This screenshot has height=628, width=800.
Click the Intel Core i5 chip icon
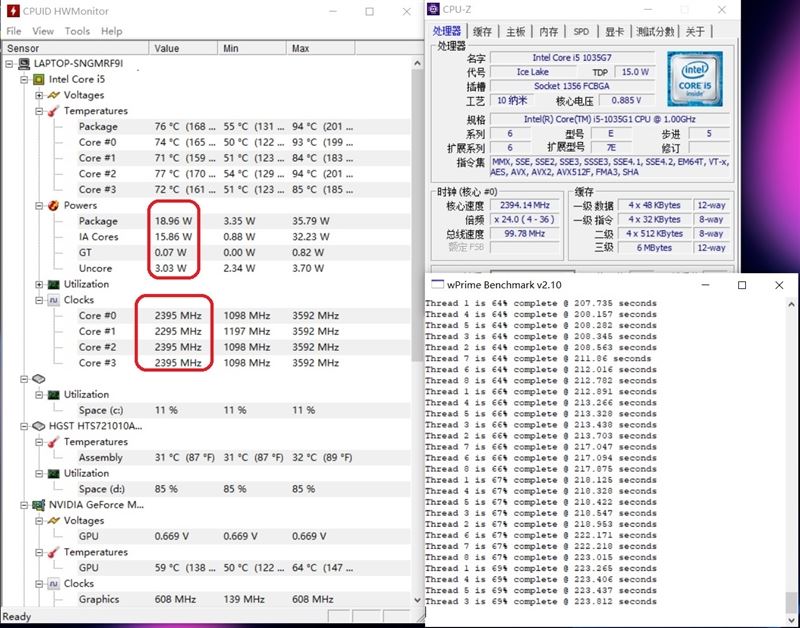tap(39, 80)
